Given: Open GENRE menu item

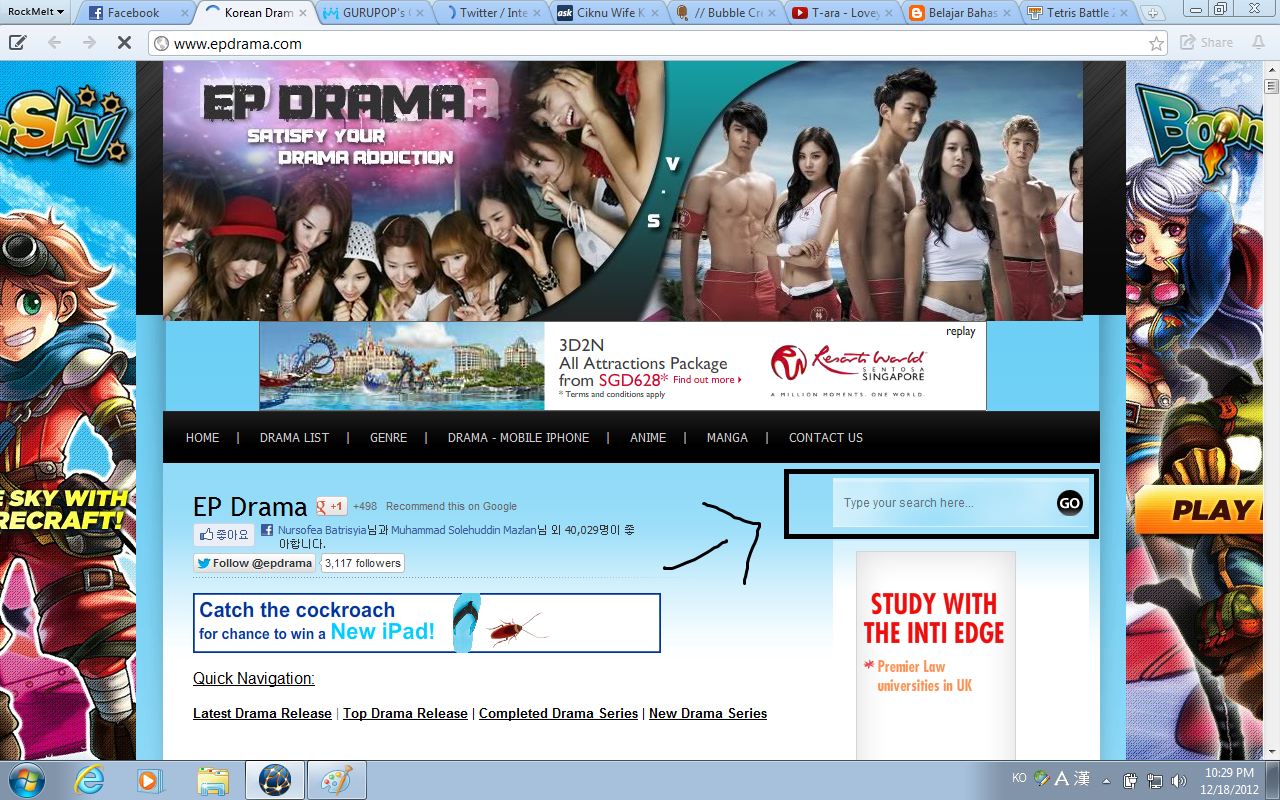Looking at the screenshot, I should click(x=388, y=438).
